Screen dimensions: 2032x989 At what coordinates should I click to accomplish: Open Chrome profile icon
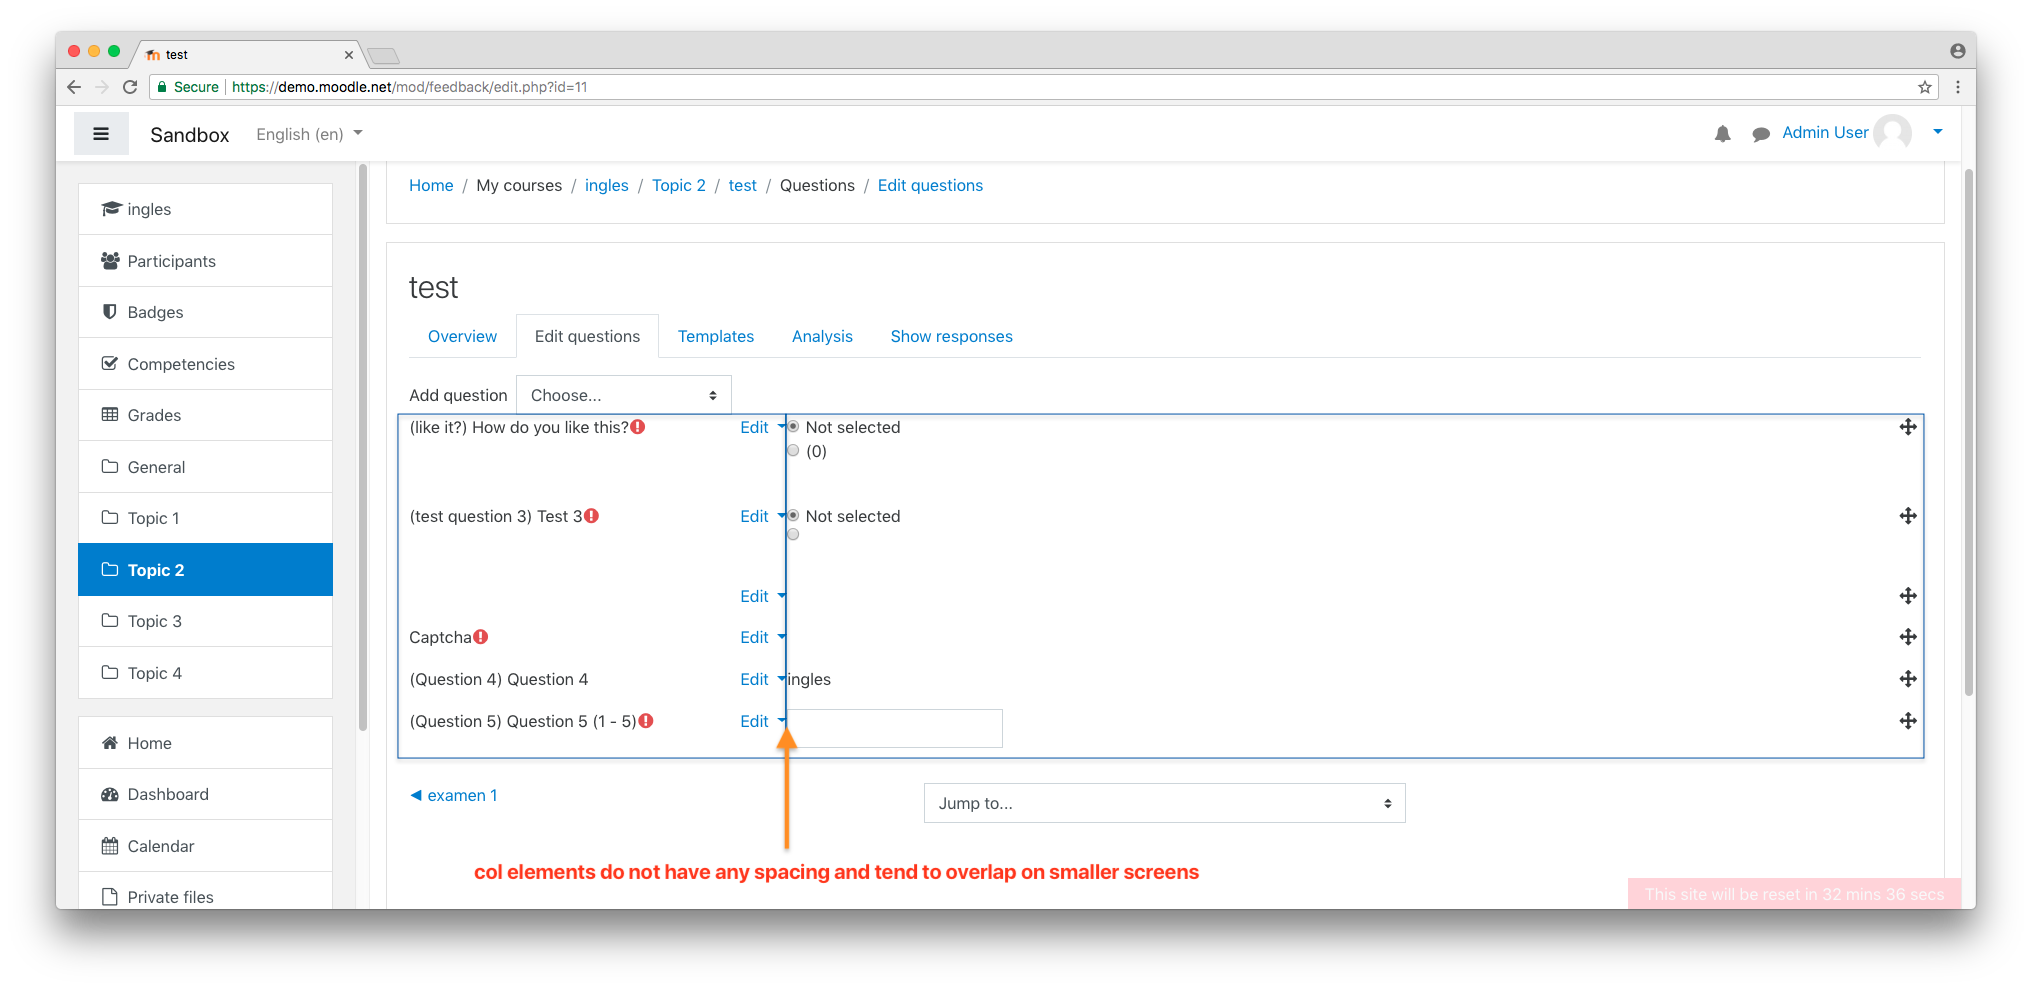coord(1957,51)
